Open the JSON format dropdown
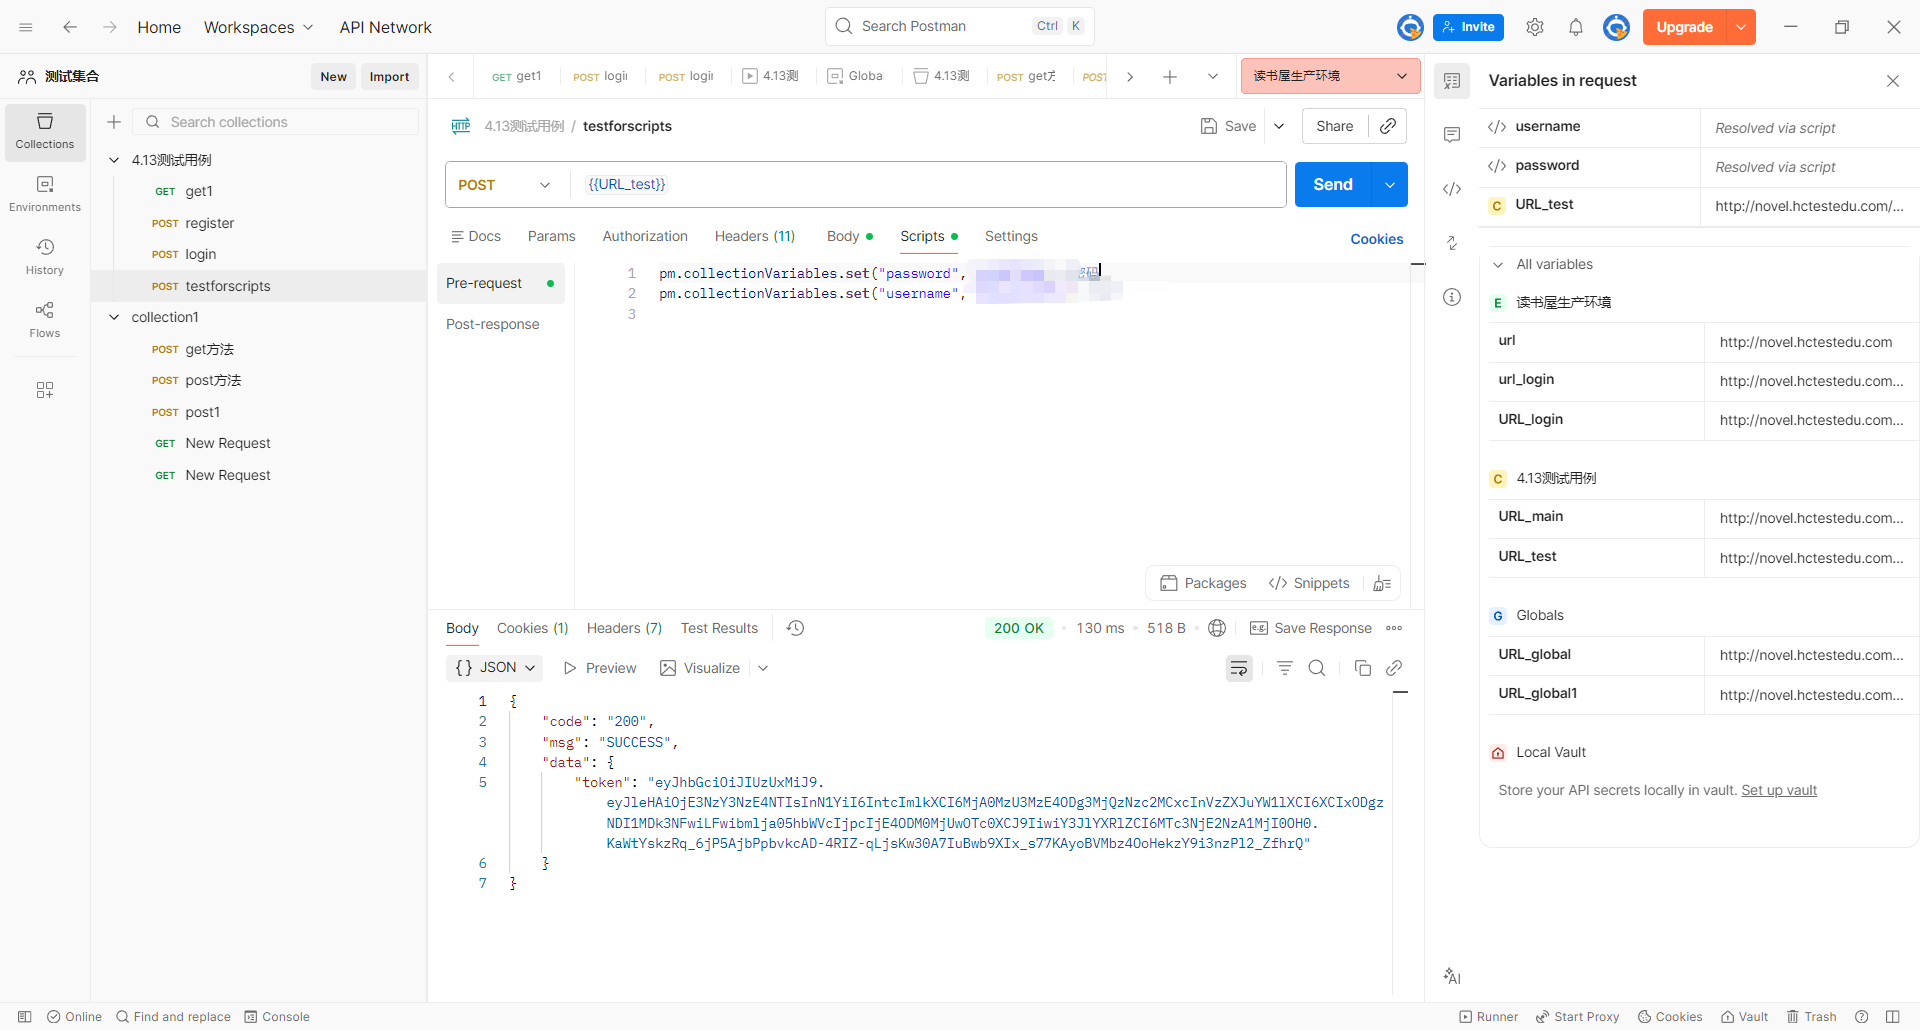The width and height of the screenshot is (1920, 1030). click(495, 668)
